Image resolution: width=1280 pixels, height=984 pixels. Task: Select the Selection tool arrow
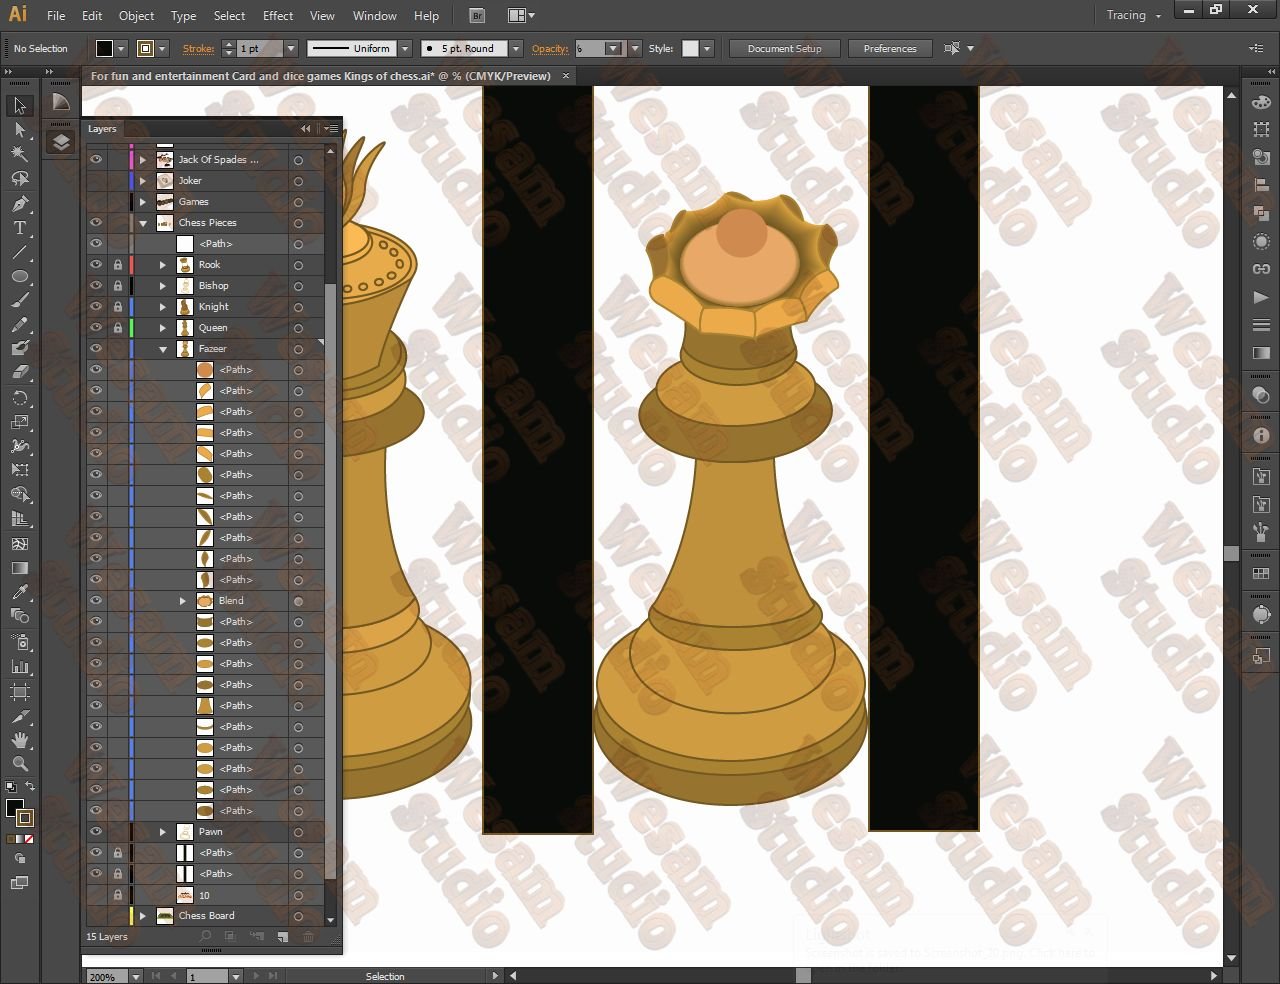19,106
